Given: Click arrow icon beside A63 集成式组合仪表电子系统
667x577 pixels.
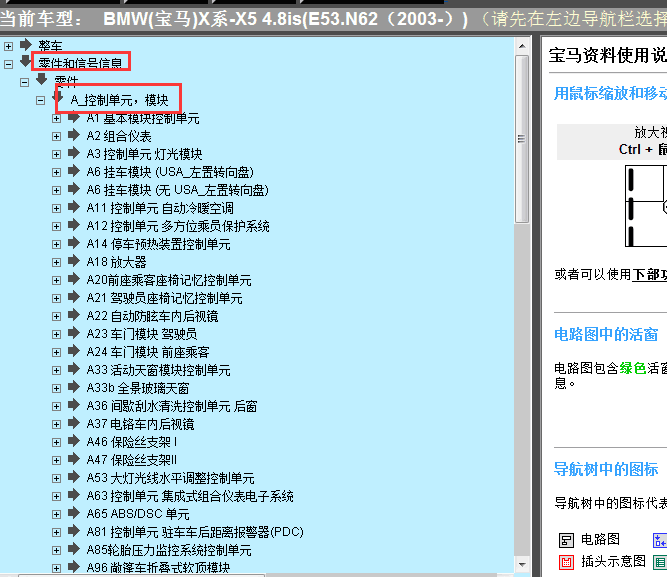Looking at the screenshot, I should 74,494.
